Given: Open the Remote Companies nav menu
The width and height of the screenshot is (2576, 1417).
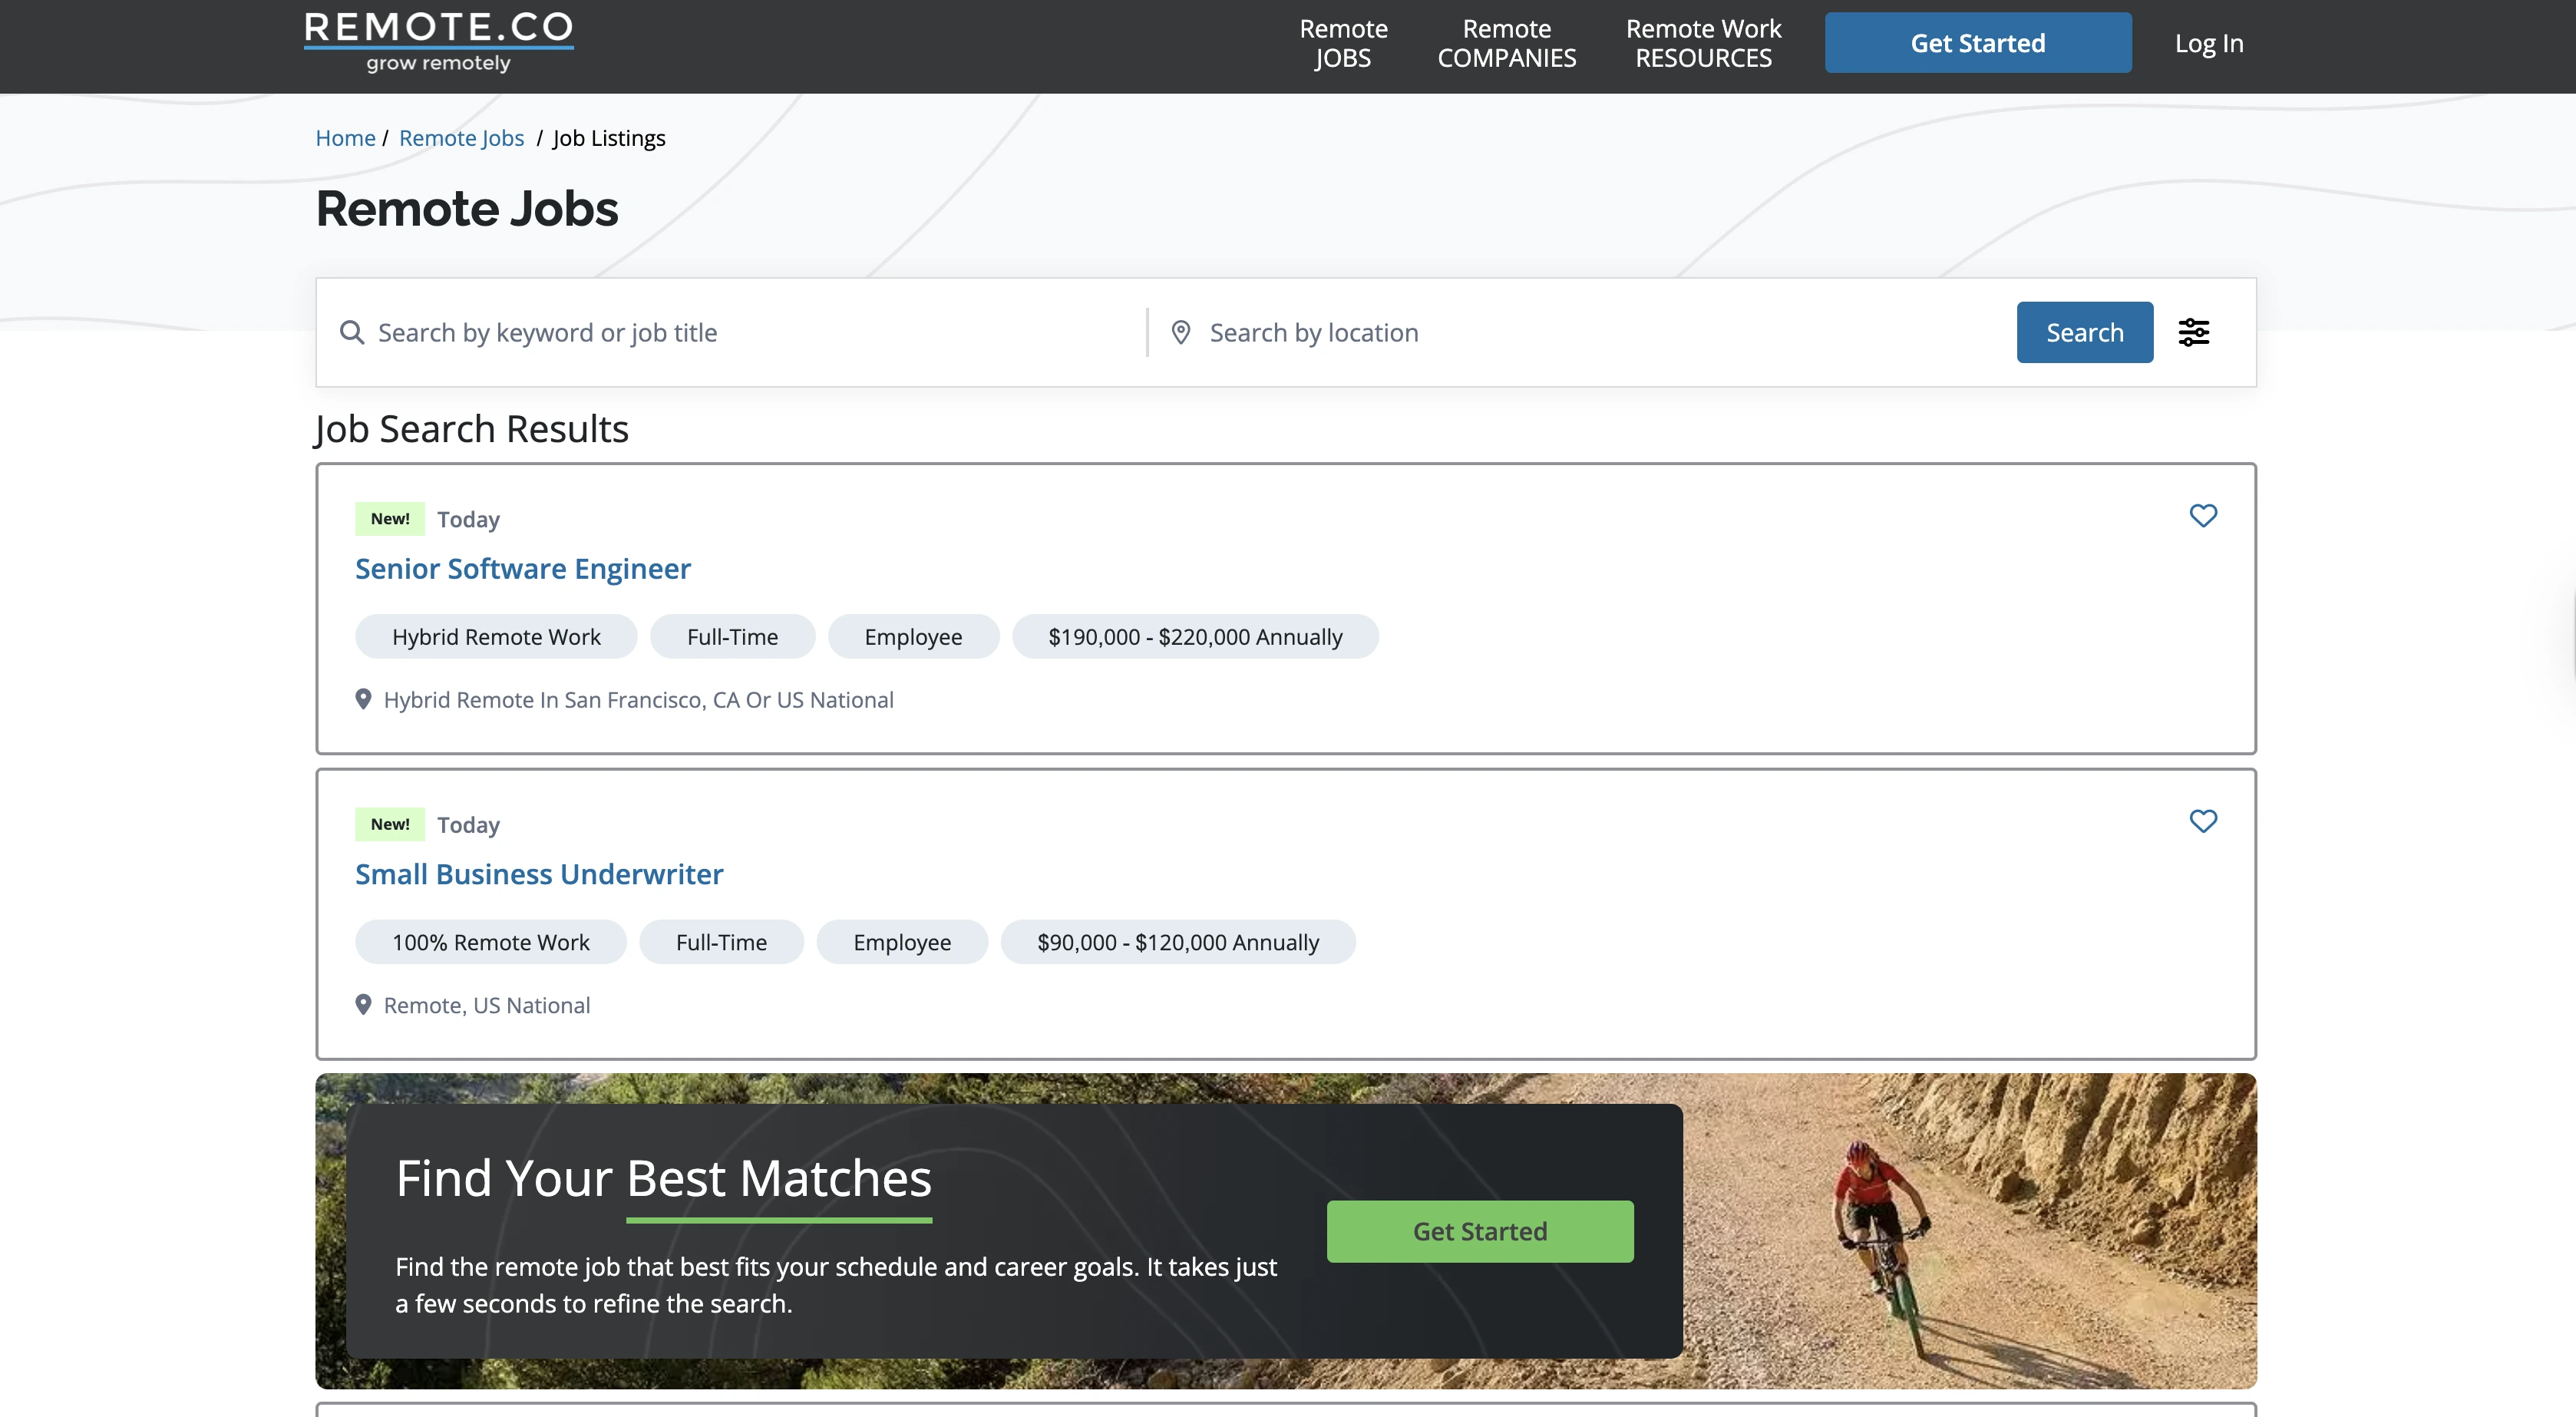Looking at the screenshot, I should click(x=1506, y=43).
